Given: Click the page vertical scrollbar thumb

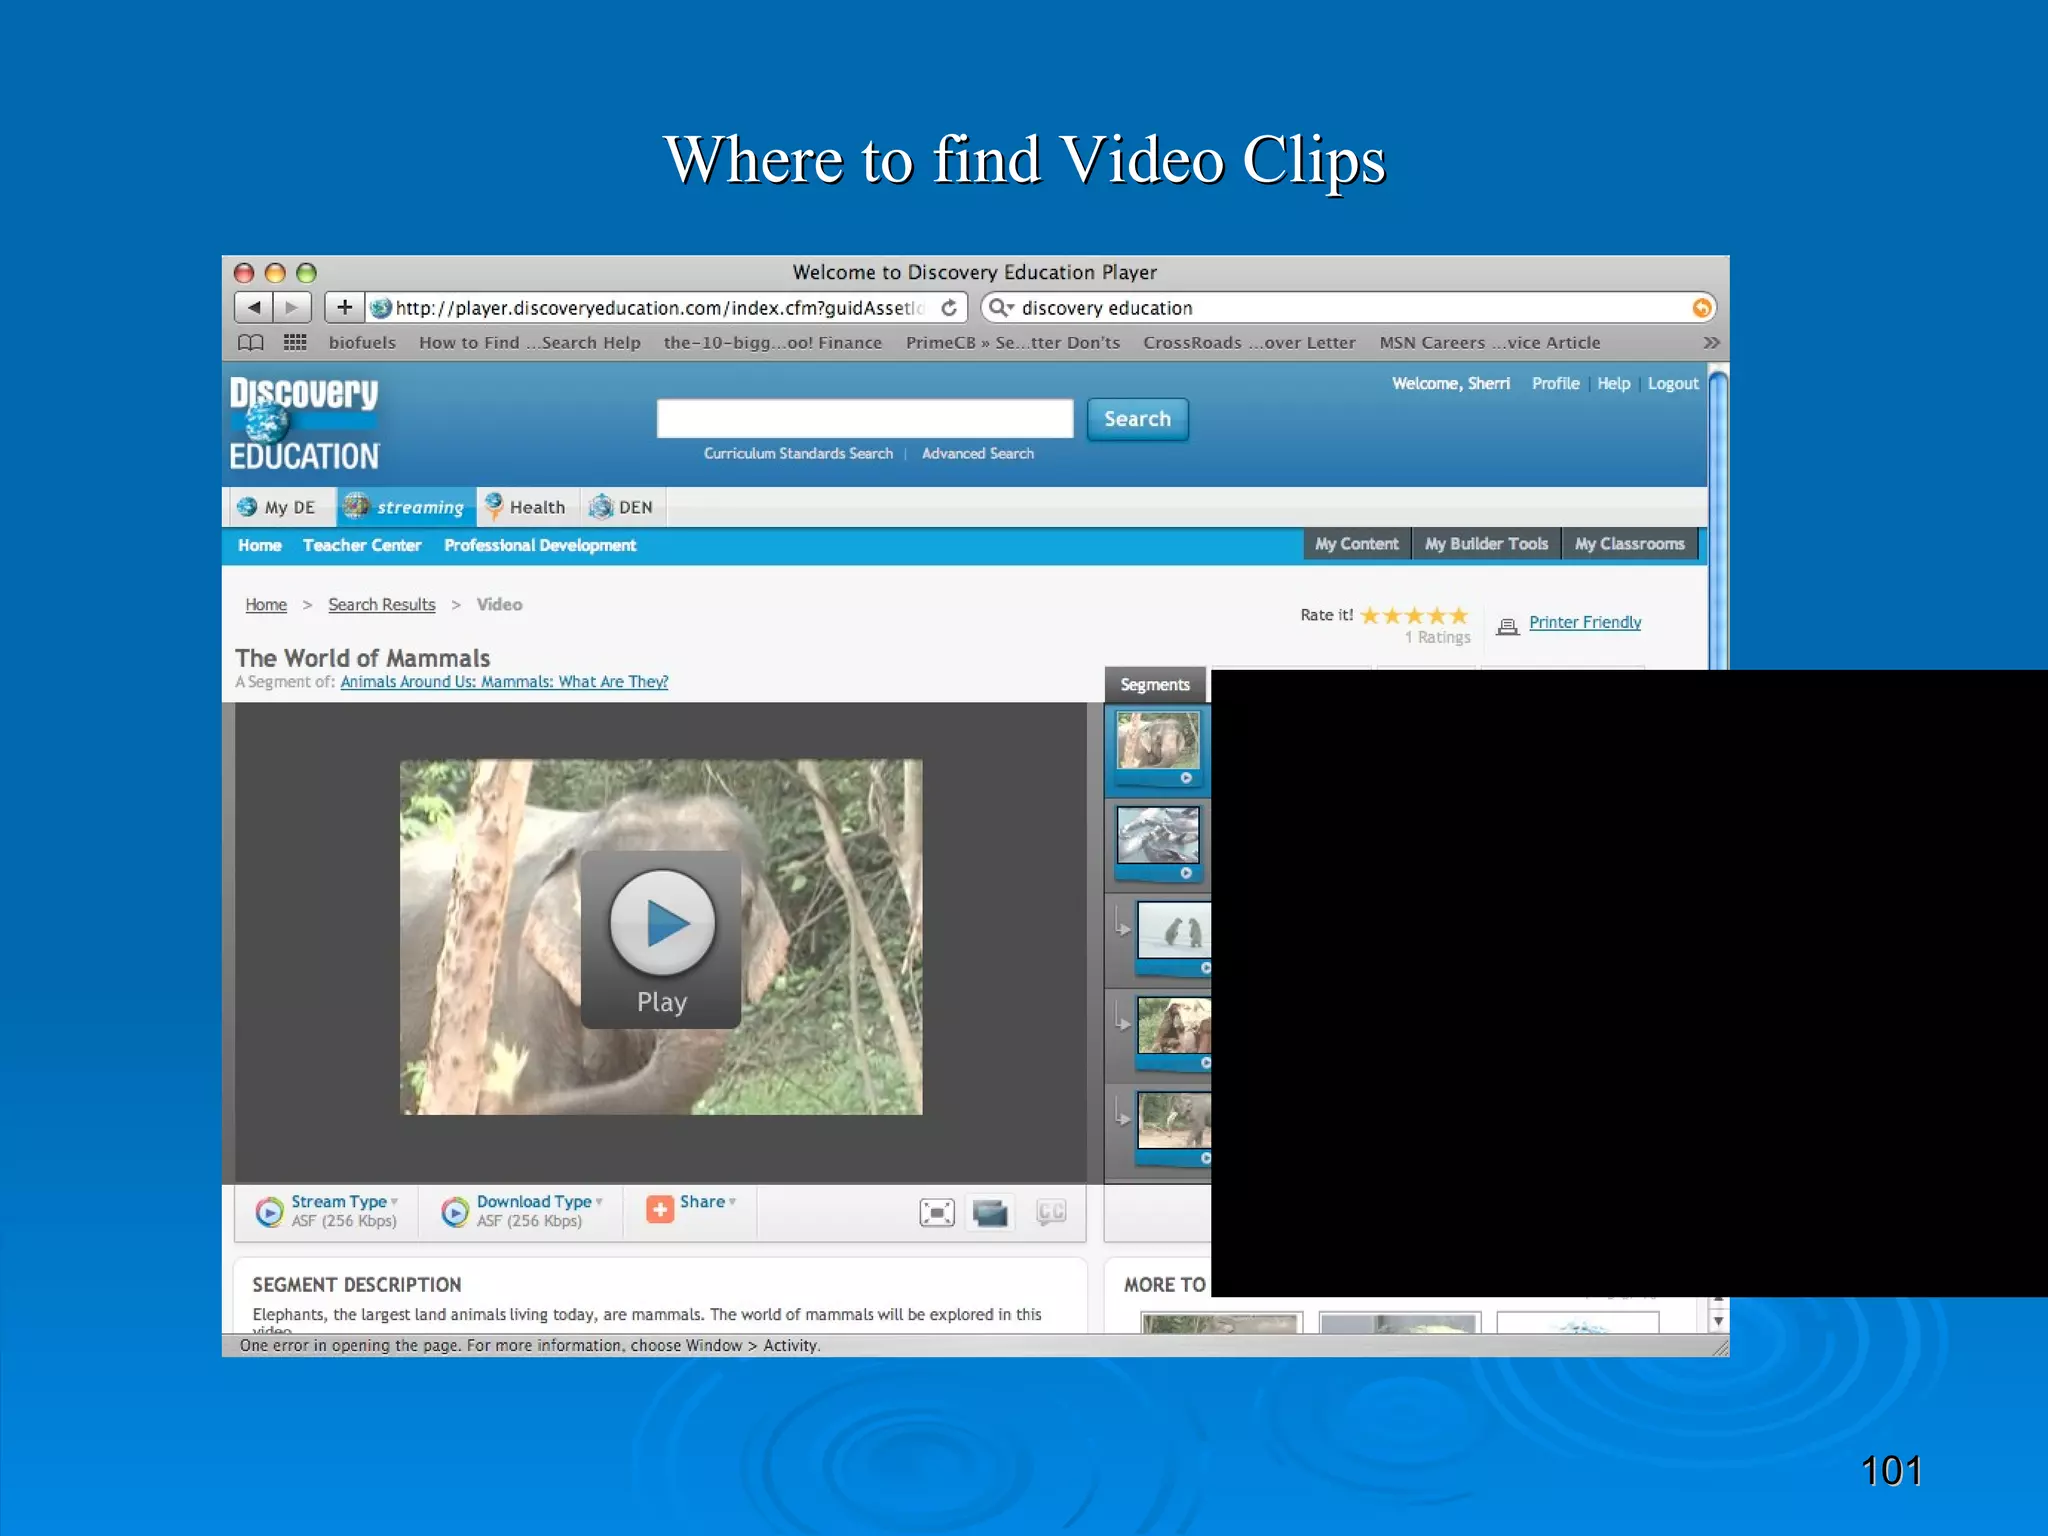Looking at the screenshot, I should pyautogui.click(x=1718, y=520).
